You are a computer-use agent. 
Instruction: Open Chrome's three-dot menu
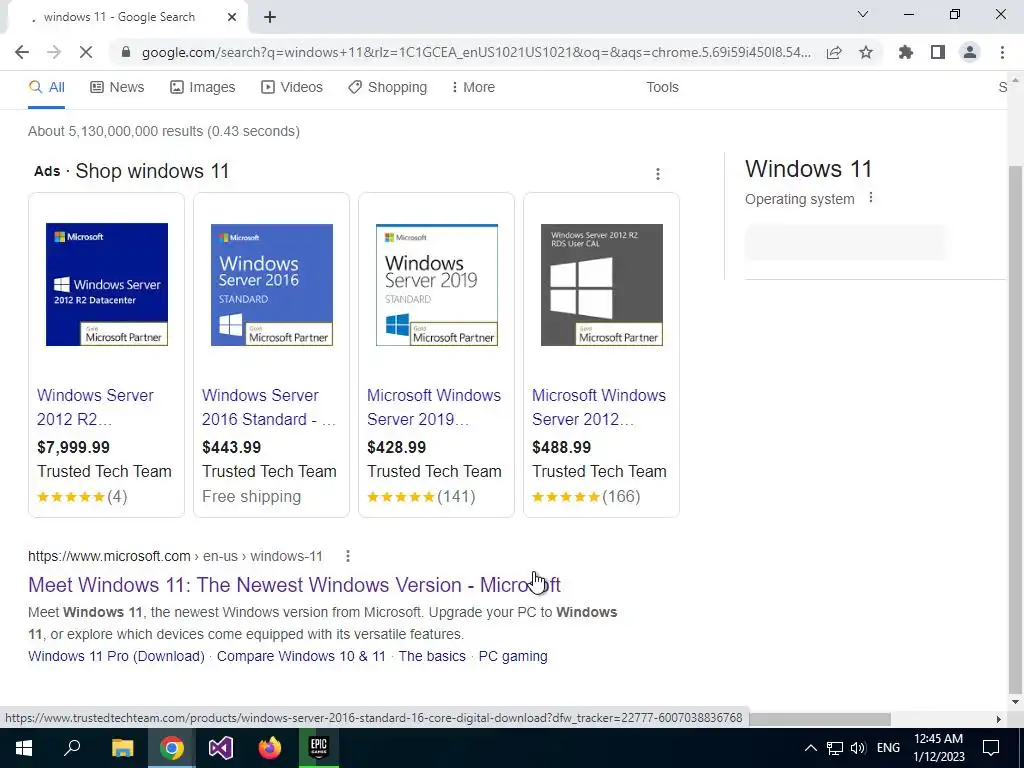click(1002, 52)
